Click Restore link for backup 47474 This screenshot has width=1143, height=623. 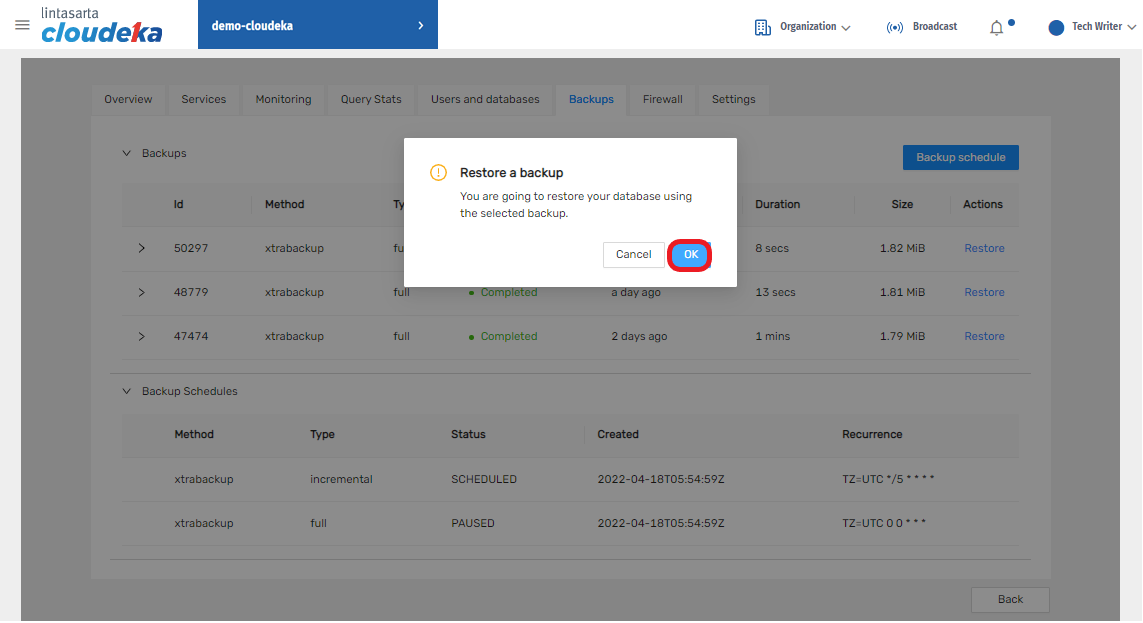click(x=984, y=336)
